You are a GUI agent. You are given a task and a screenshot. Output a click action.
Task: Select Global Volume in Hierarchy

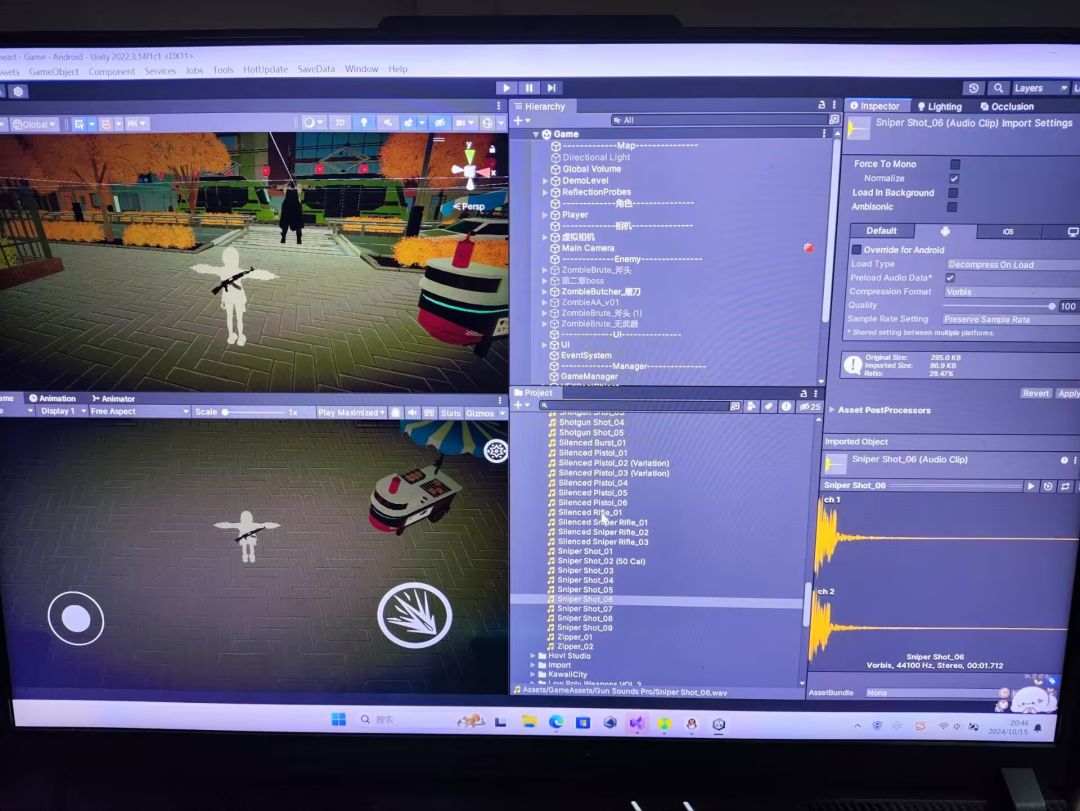coord(592,169)
